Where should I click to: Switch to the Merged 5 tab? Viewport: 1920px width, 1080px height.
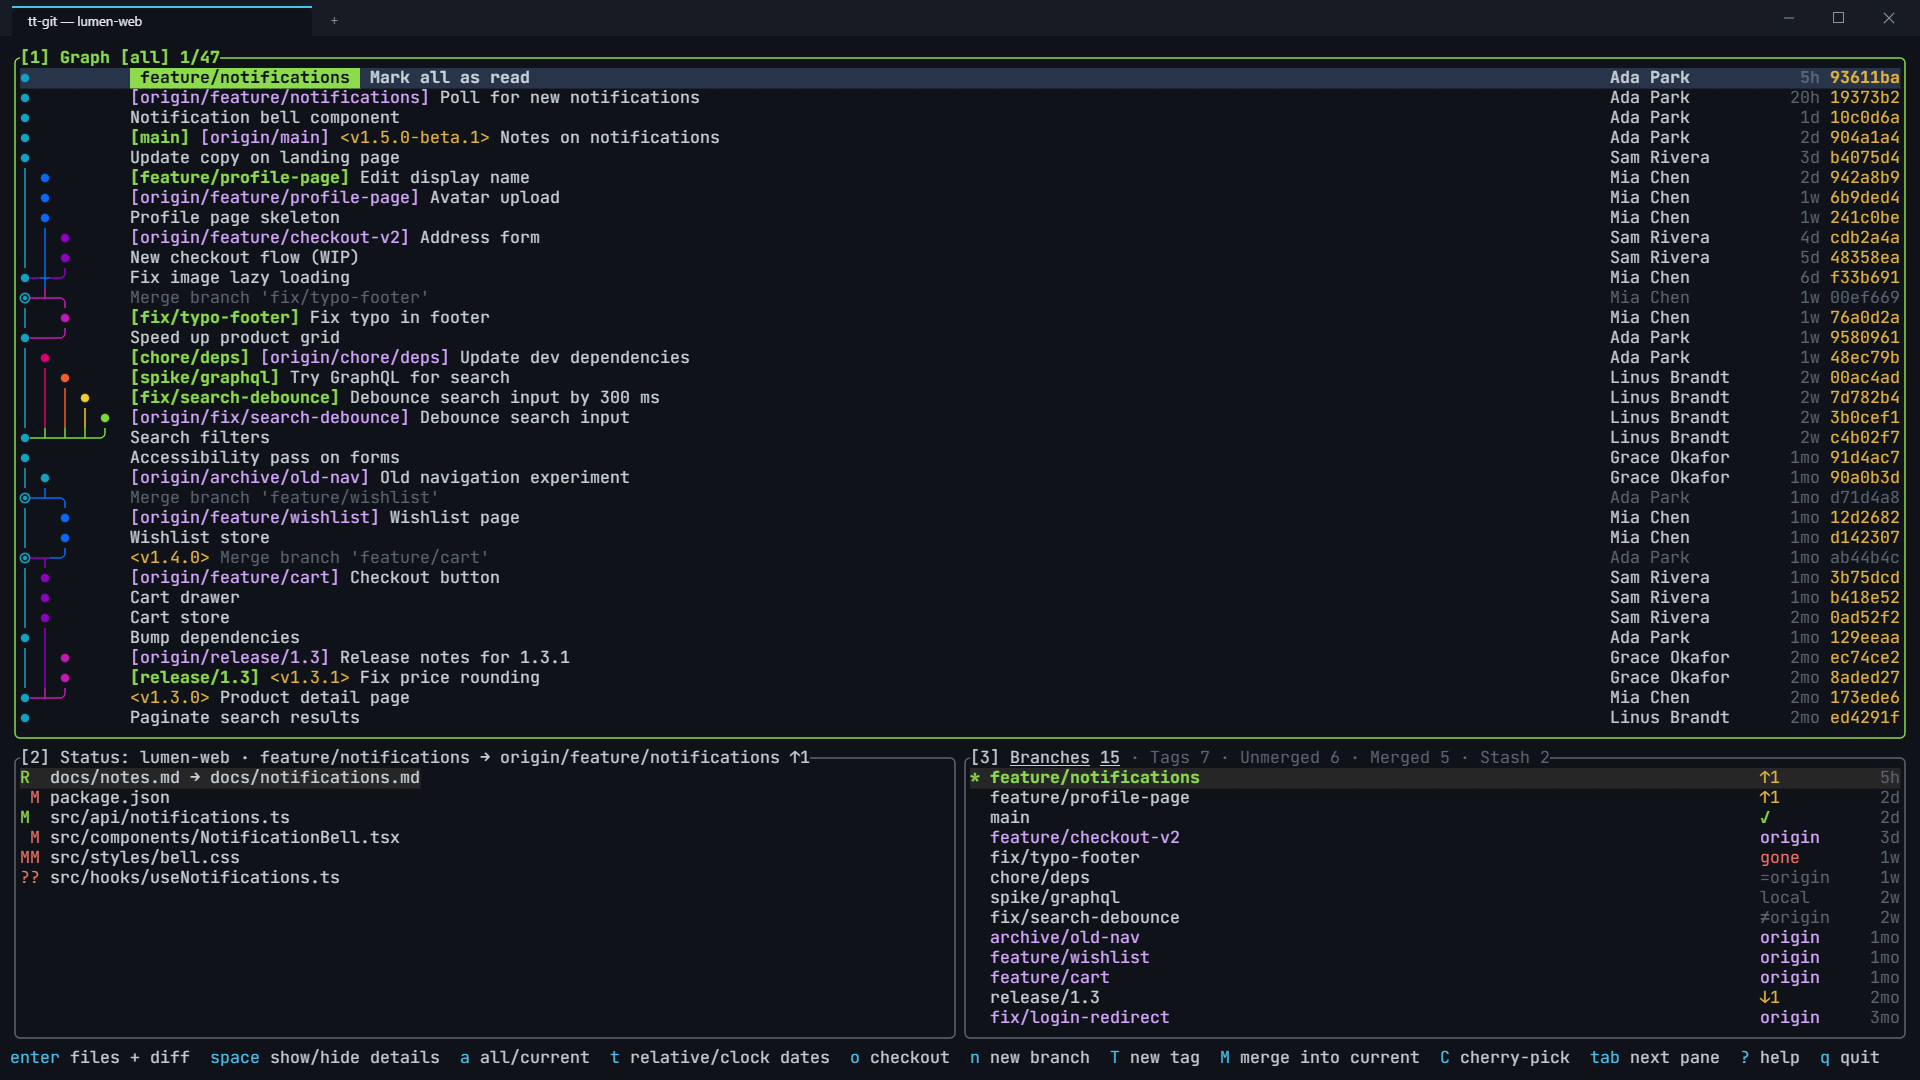pos(1409,757)
